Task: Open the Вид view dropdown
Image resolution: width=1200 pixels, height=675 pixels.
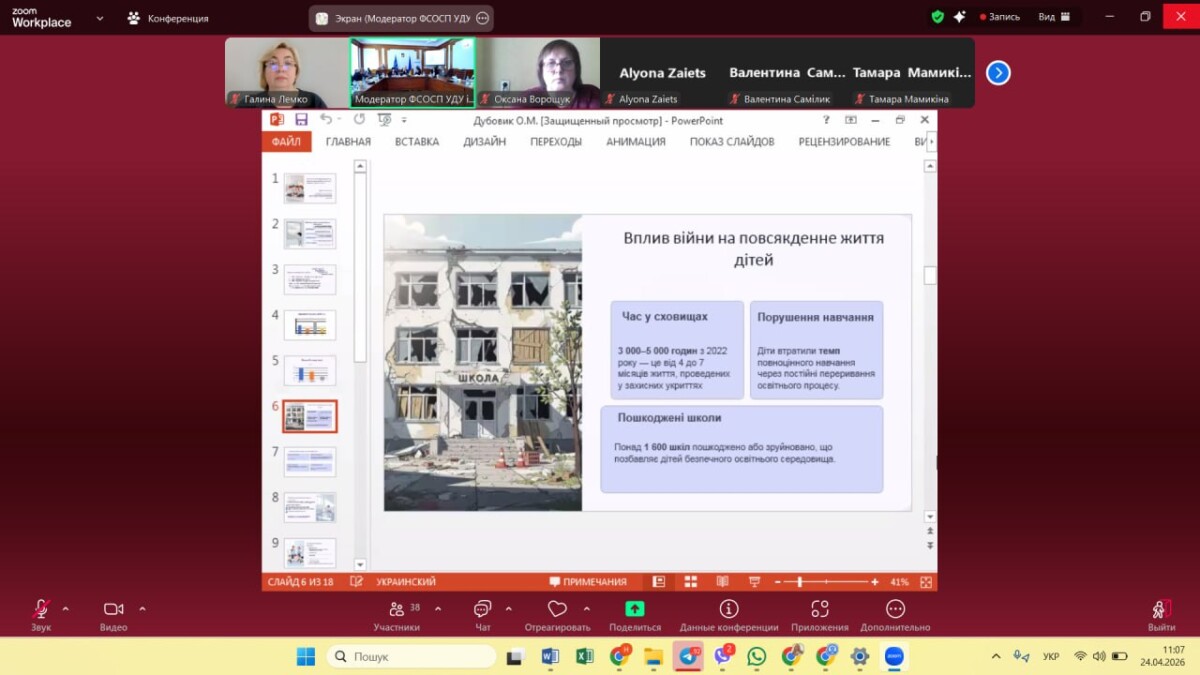Action: (x=1054, y=17)
